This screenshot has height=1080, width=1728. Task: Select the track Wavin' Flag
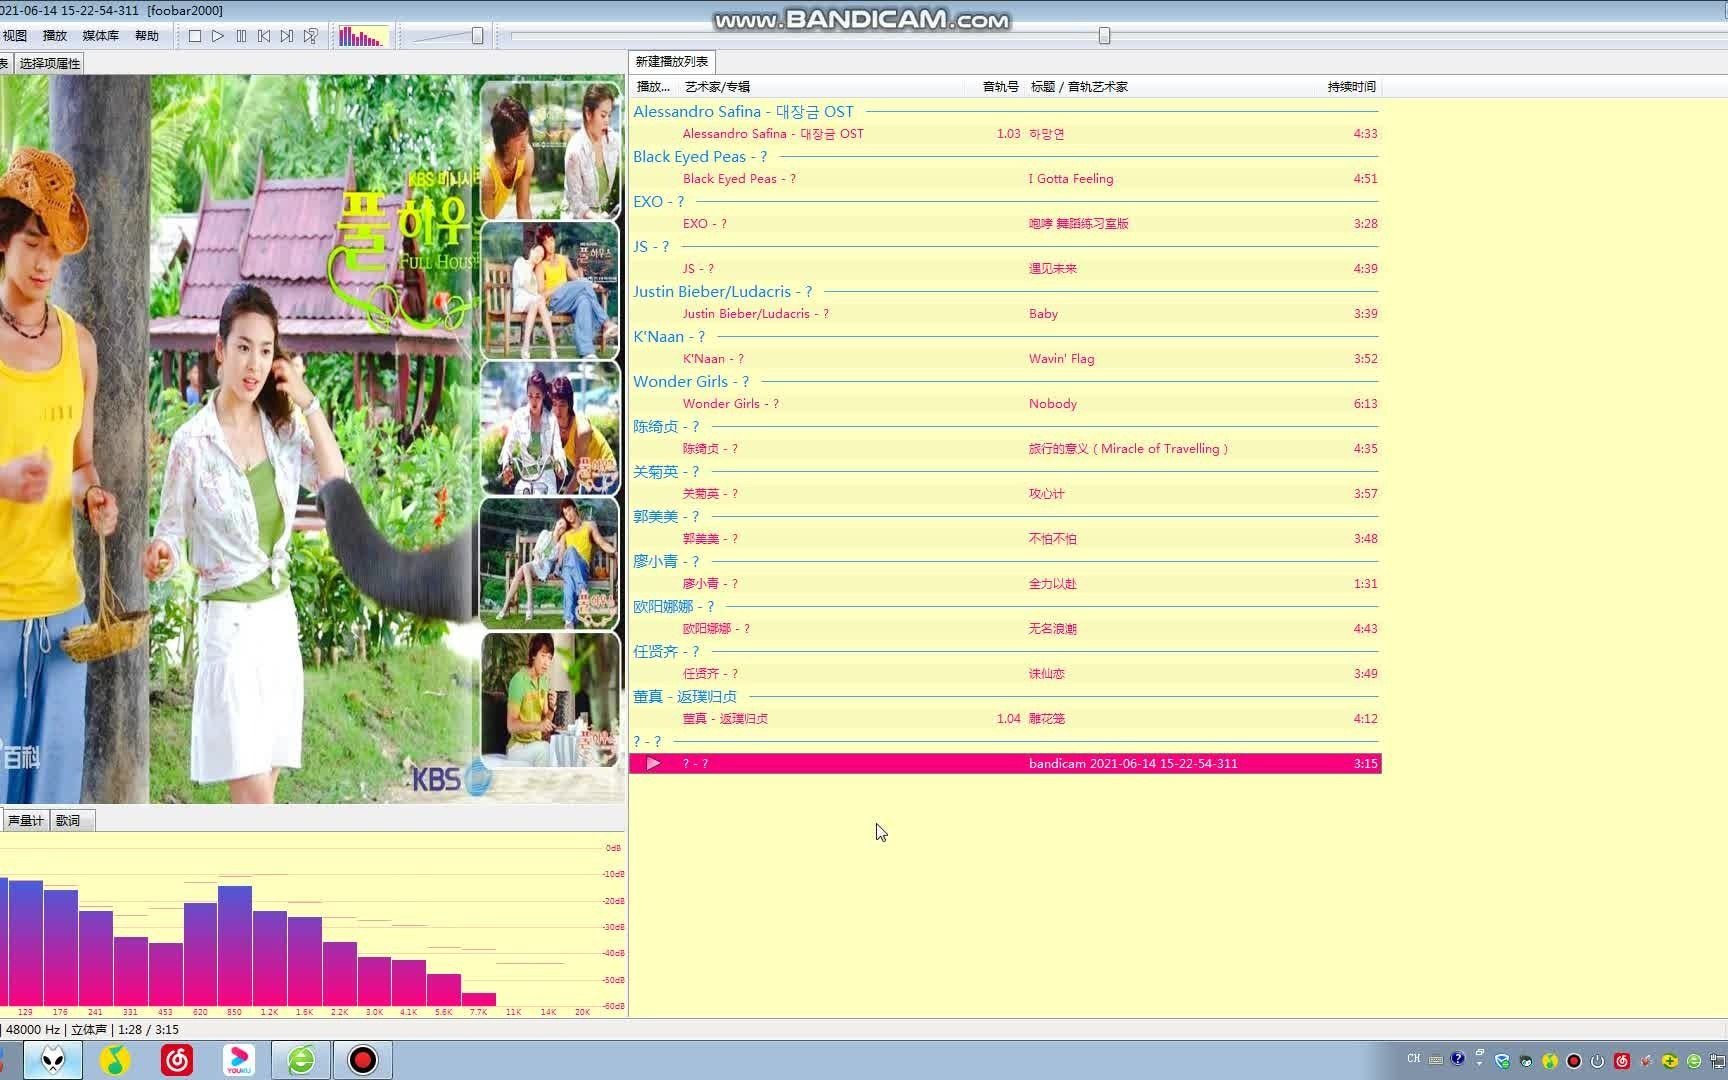tap(1005, 359)
